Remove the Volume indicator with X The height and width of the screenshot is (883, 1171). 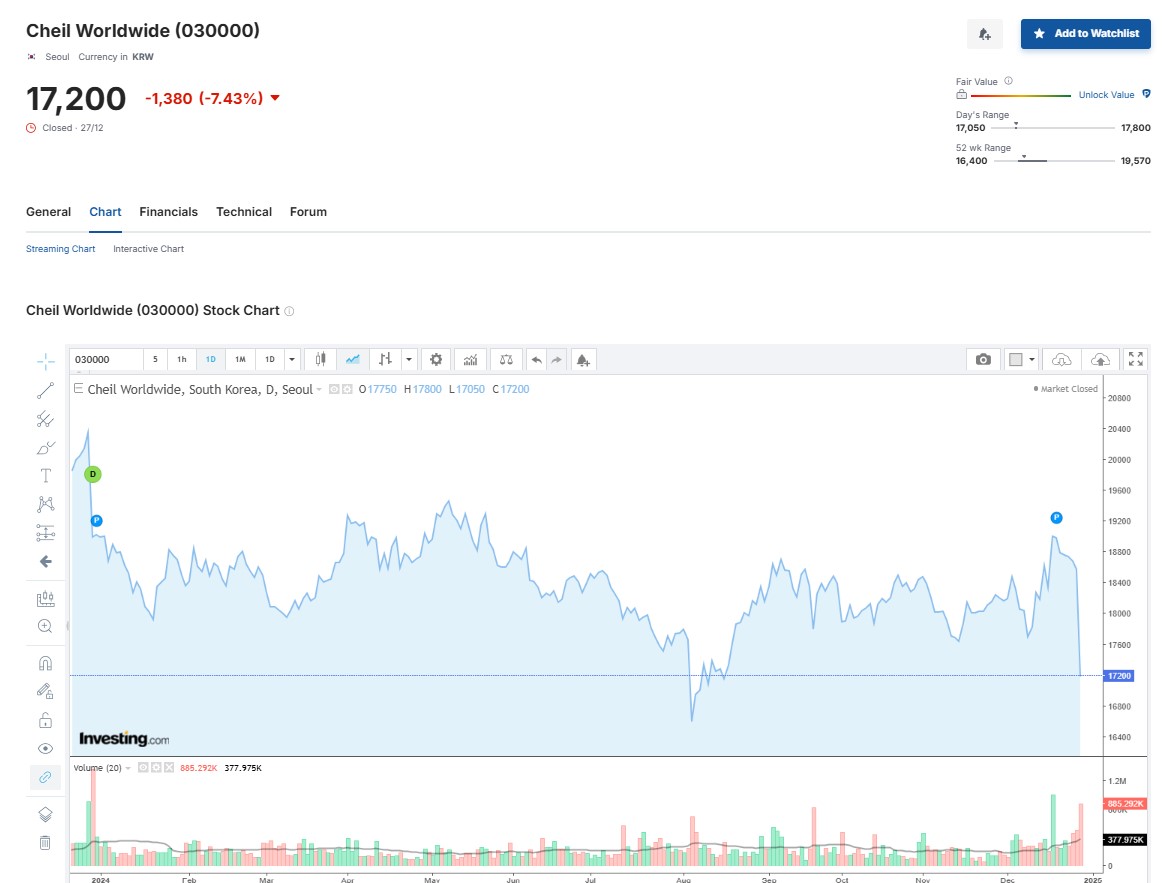point(169,767)
